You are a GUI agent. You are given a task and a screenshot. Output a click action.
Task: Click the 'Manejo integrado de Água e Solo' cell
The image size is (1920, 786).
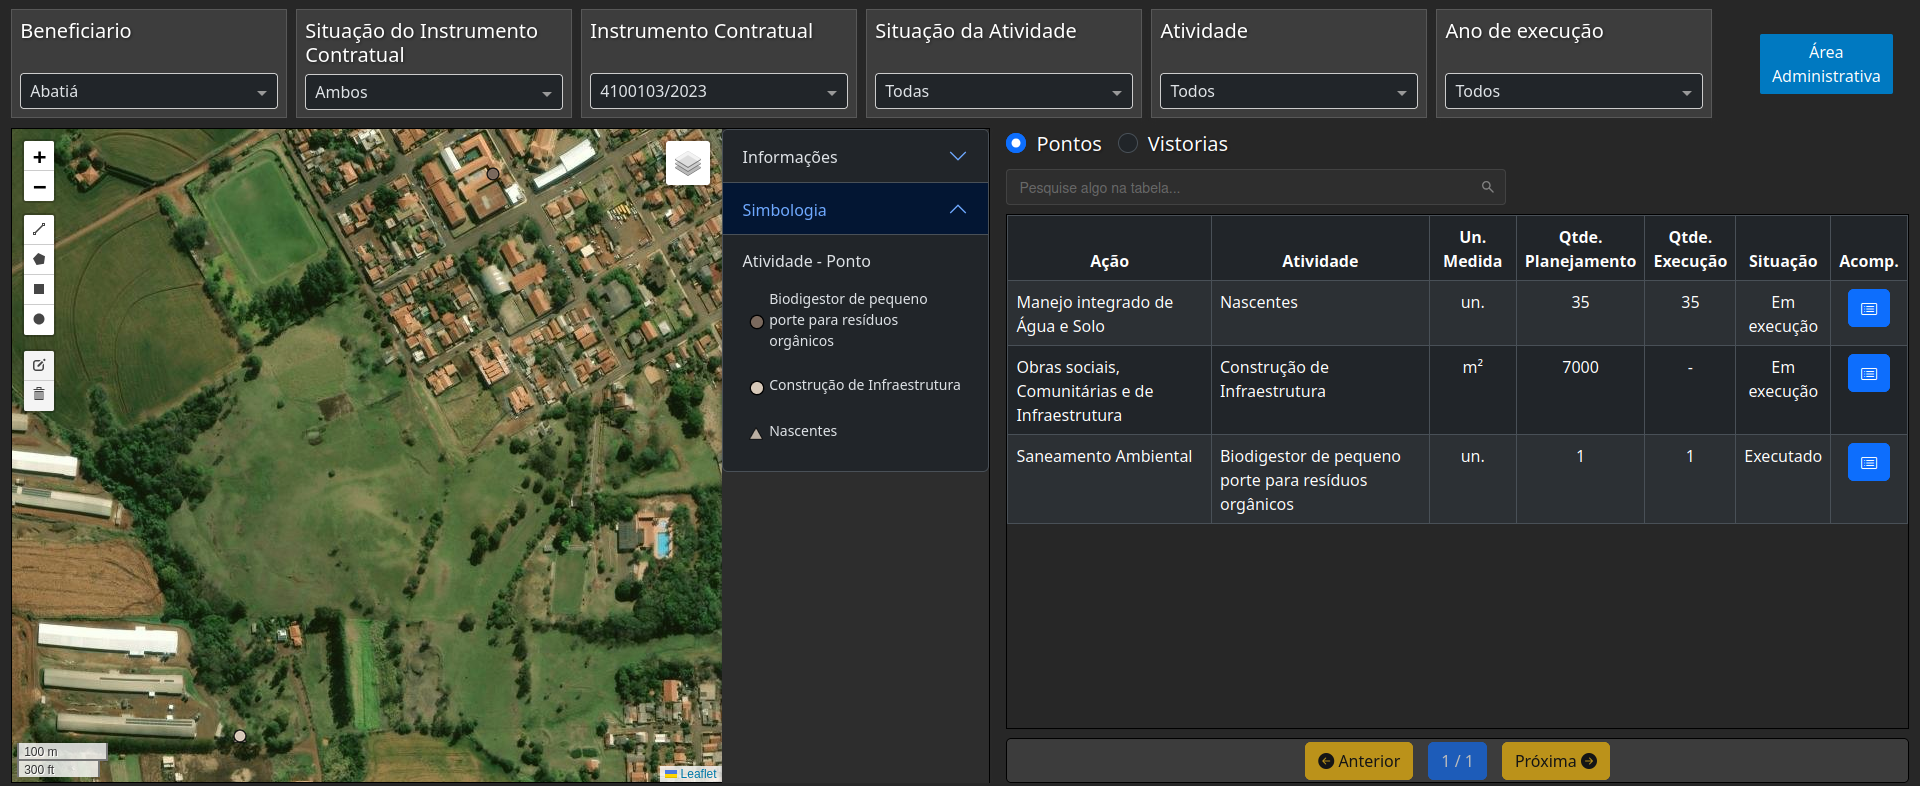tap(1109, 314)
